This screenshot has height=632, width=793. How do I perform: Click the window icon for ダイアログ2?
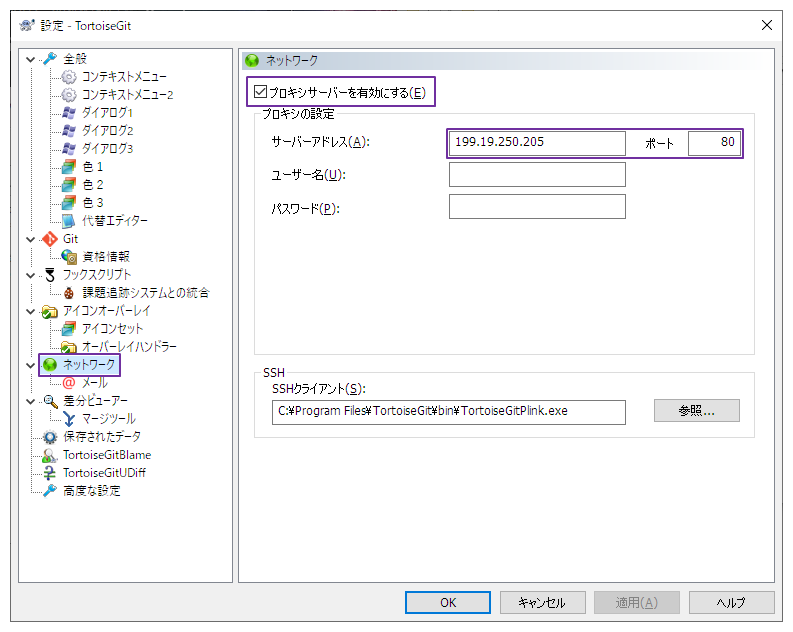[69, 131]
